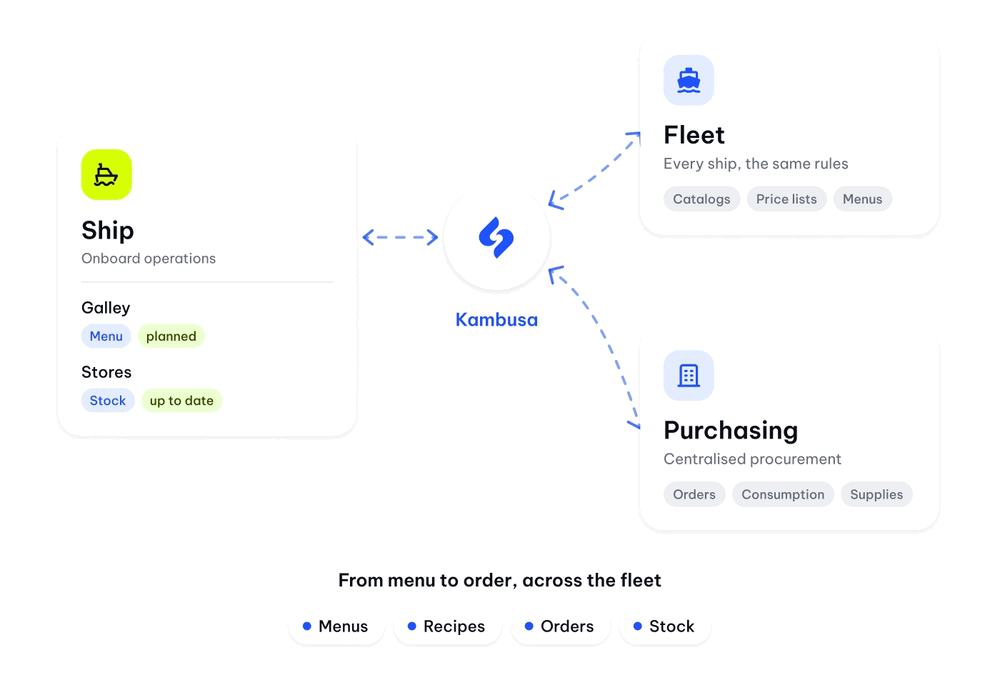The image size is (1000, 680).
Task: Click the Kambusa label link
Action: click(496, 320)
